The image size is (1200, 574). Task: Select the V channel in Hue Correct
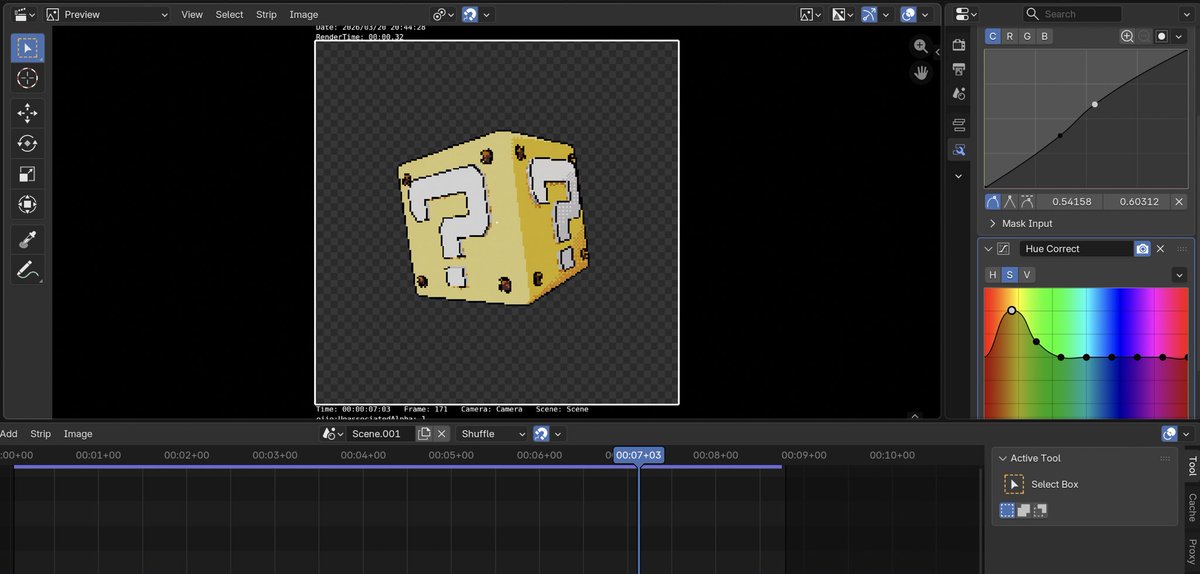1027,275
